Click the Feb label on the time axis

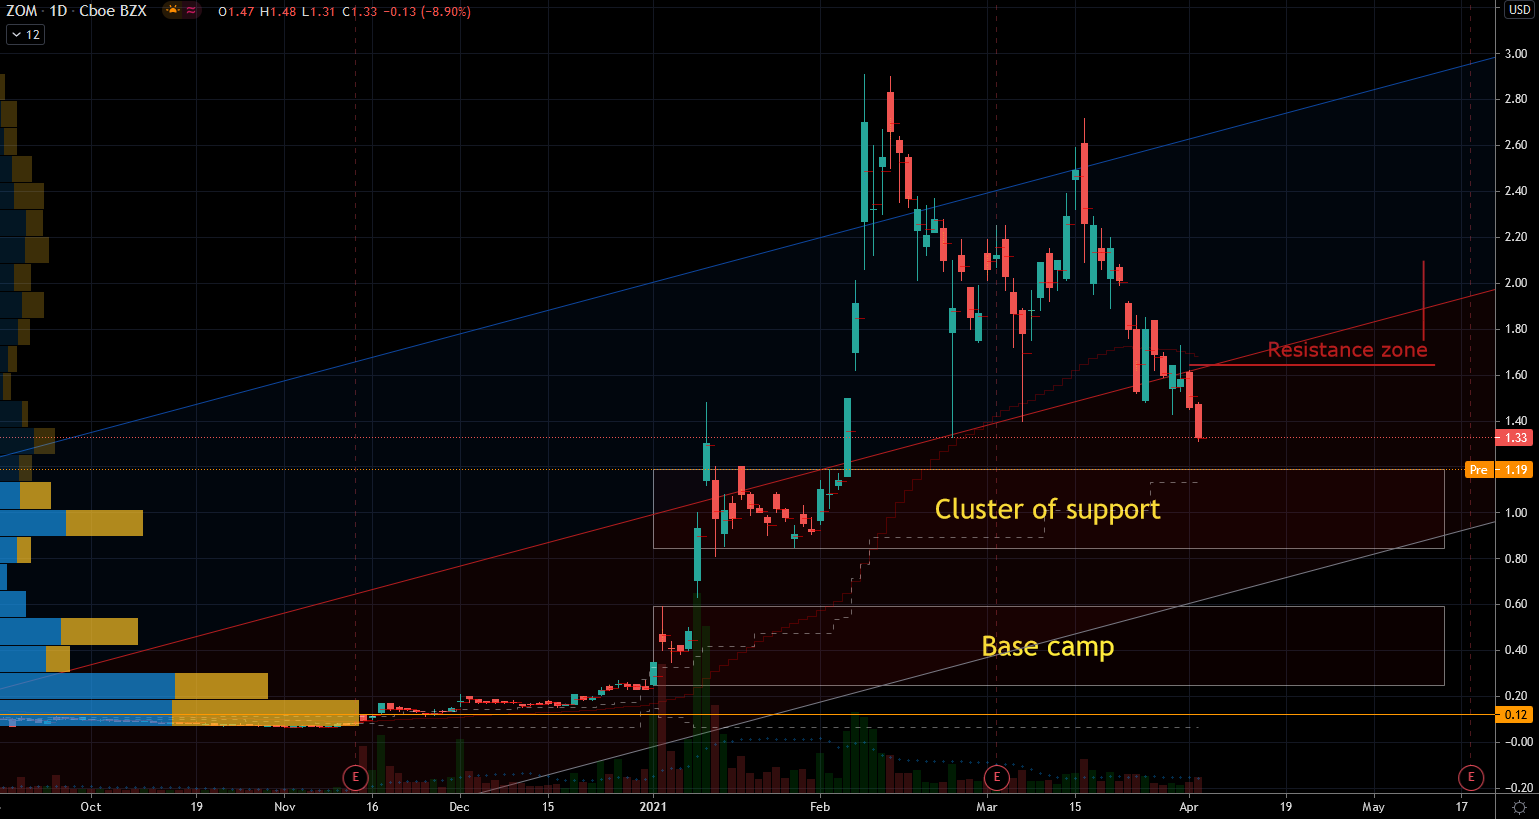tap(820, 806)
